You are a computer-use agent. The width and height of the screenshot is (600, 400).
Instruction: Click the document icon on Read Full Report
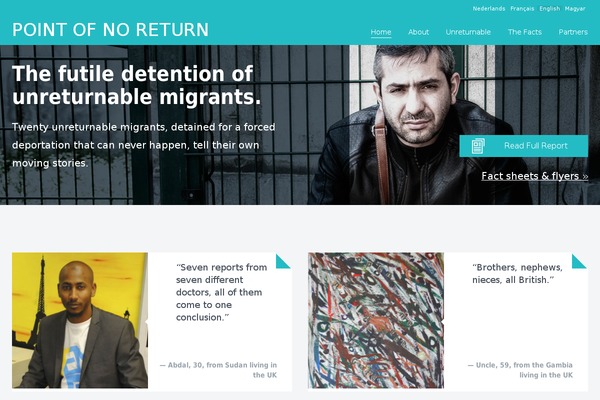tap(478, 146)
